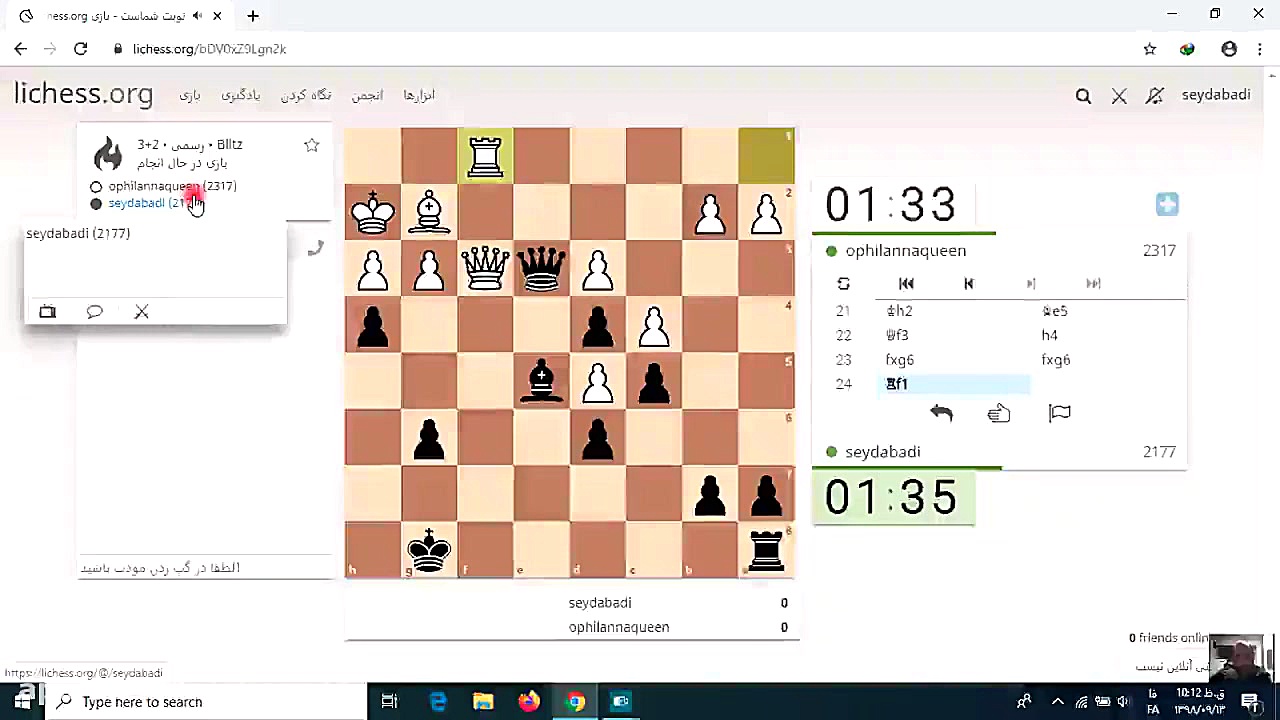Viewport: 1280px width, 720px height.
Task: Open the chat bubble in player popup
Action: (94, 312)
